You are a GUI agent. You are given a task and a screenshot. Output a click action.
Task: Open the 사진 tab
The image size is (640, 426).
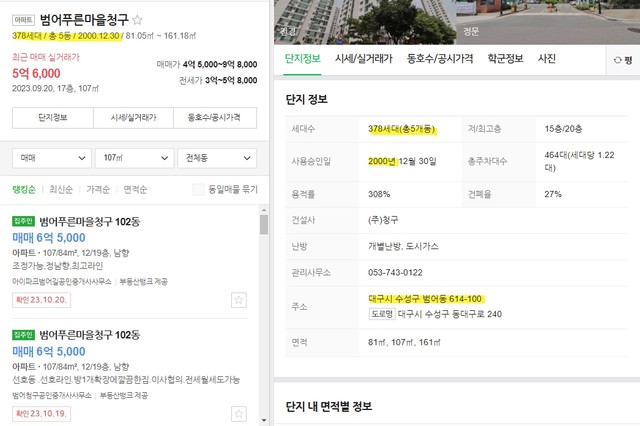click(547, 59)
